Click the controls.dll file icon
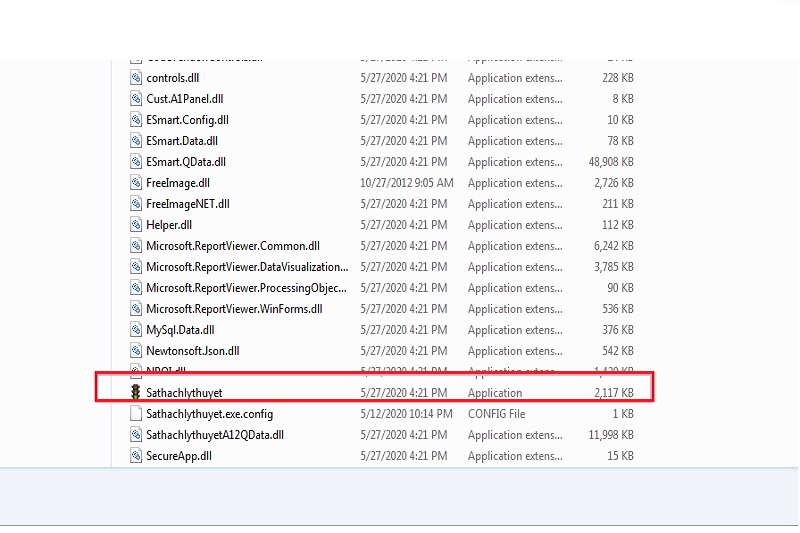Viewport: 800px width, 533px height. click(137, 78)
